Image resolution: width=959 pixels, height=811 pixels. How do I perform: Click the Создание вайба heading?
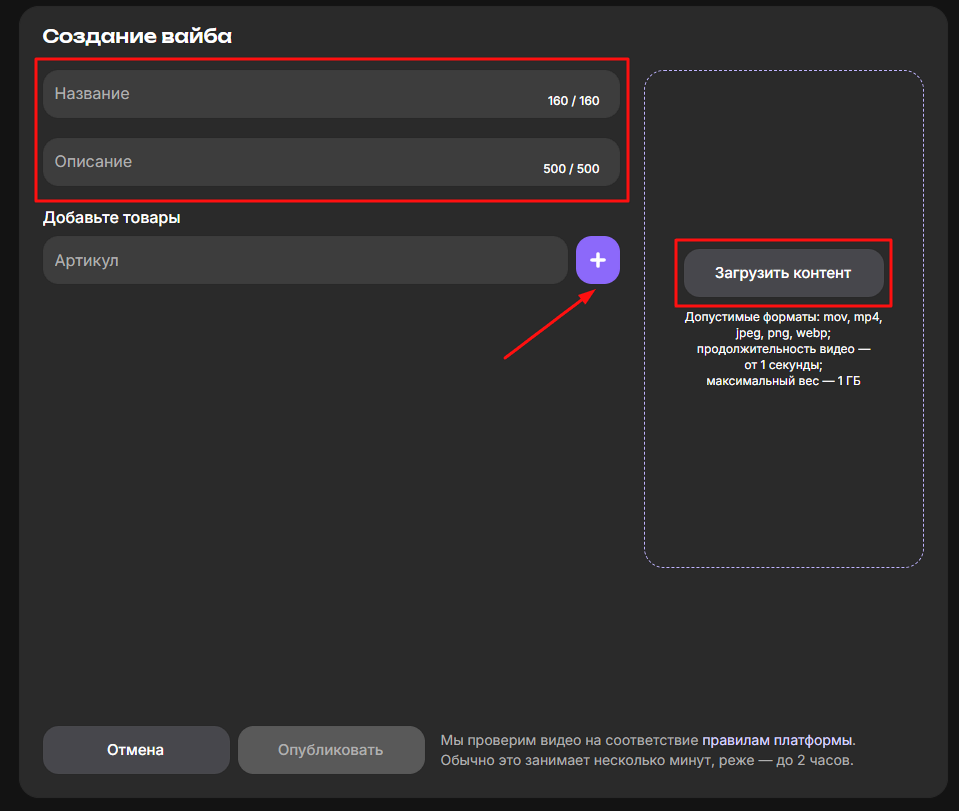coord(137,37)
